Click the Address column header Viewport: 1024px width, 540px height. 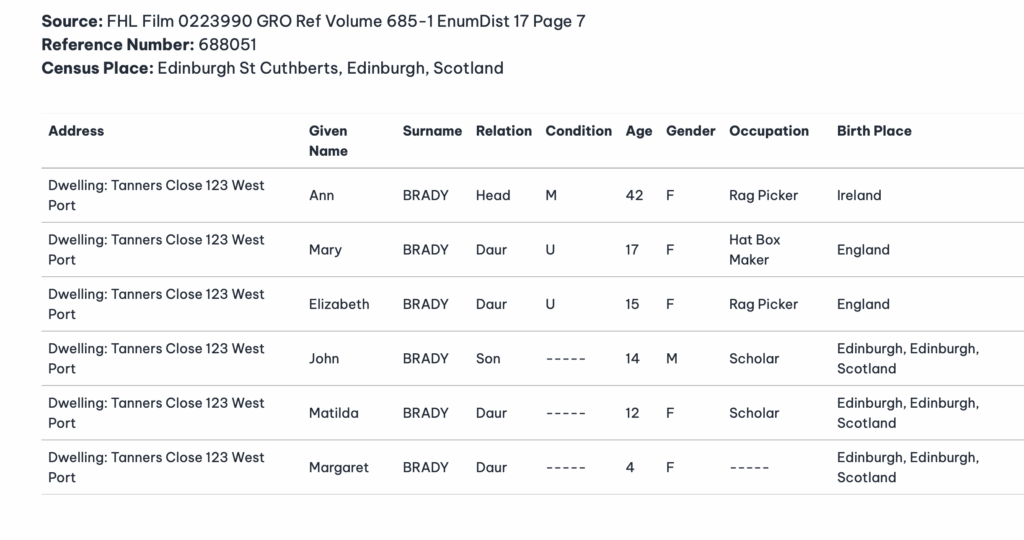76,131
